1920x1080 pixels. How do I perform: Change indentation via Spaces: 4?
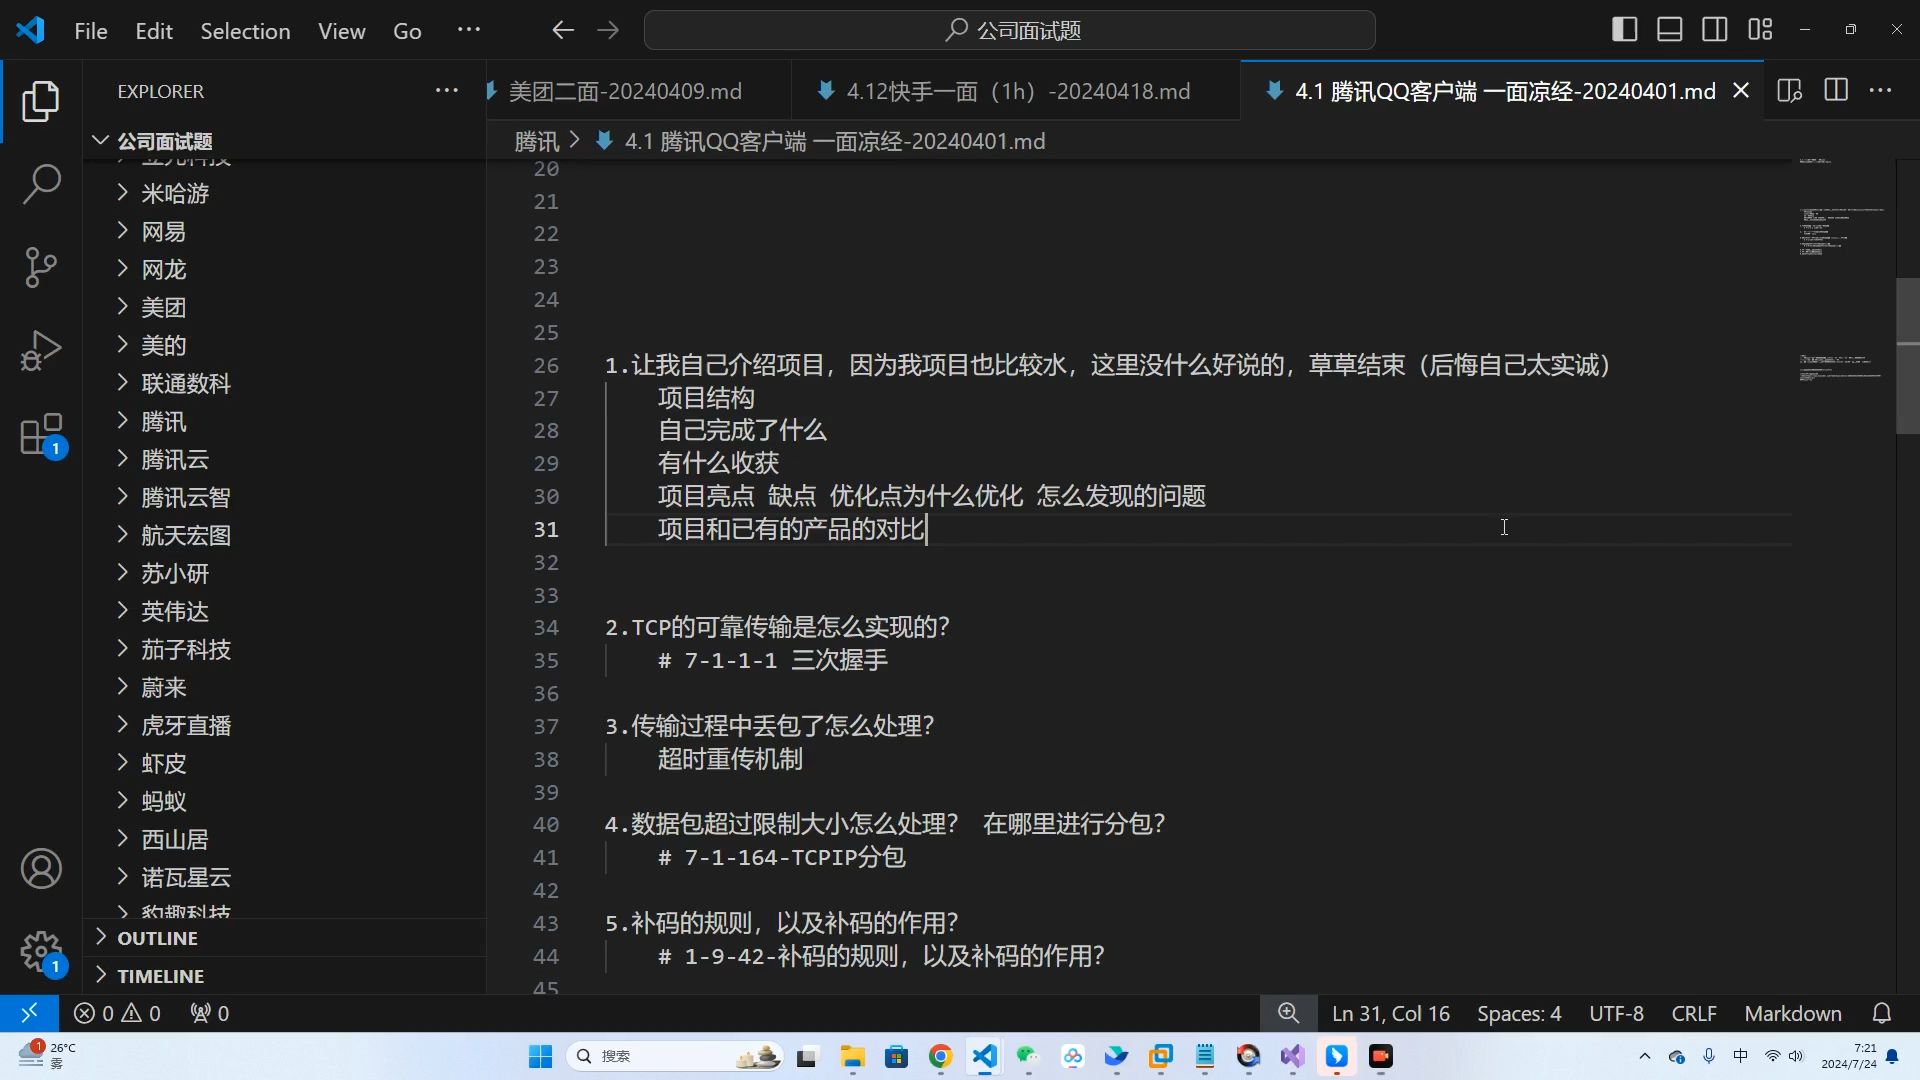pos(1519,1013)
